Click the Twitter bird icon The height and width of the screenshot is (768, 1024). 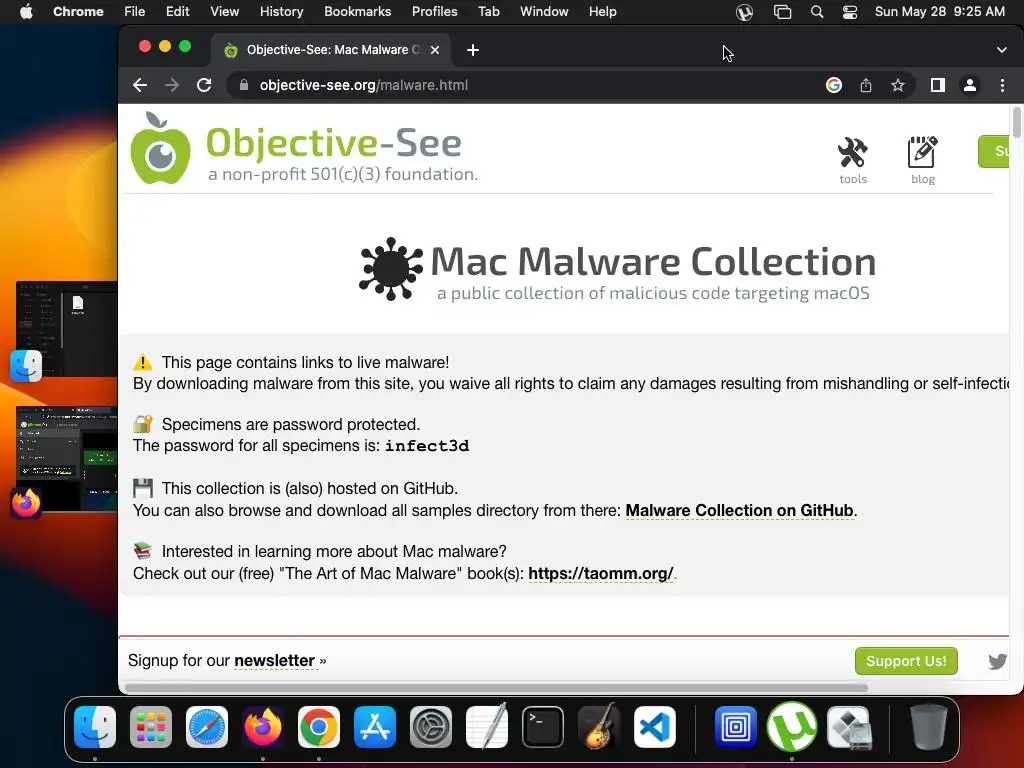(x=997, y=662)
